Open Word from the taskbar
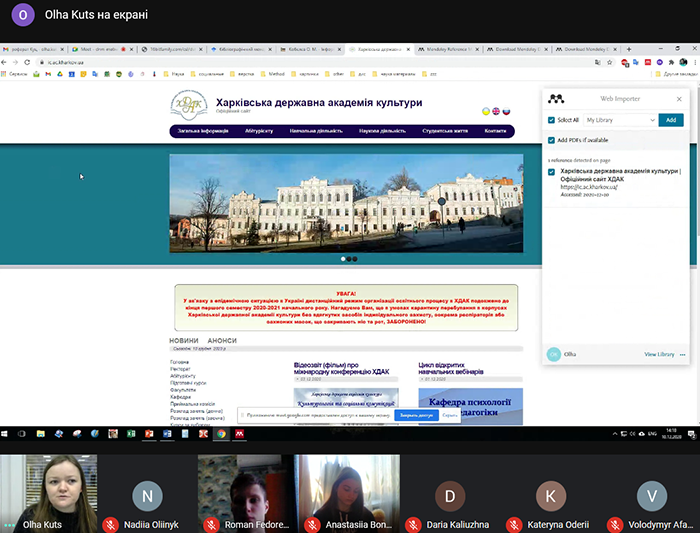700x533 pixels. point(167,433)
